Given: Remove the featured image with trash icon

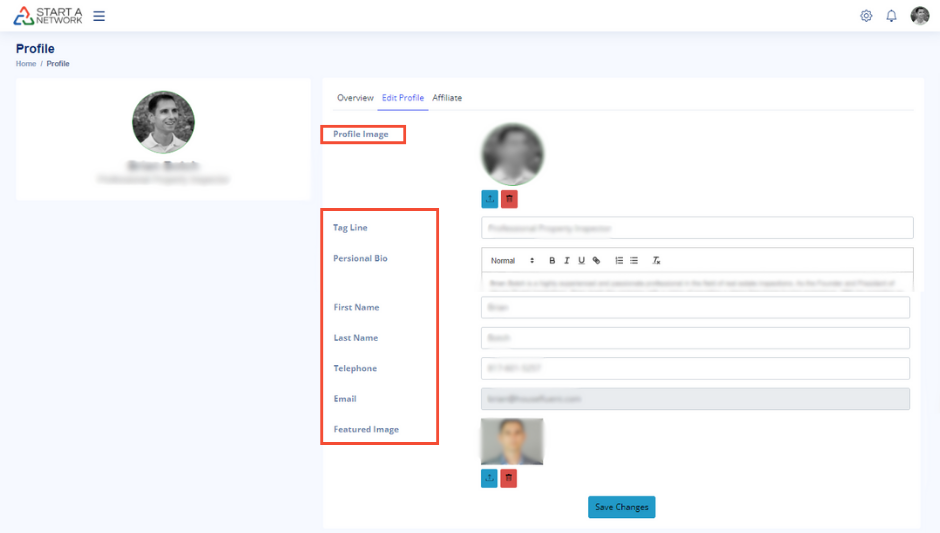Looking at the screenshot, I should [509, 479].
